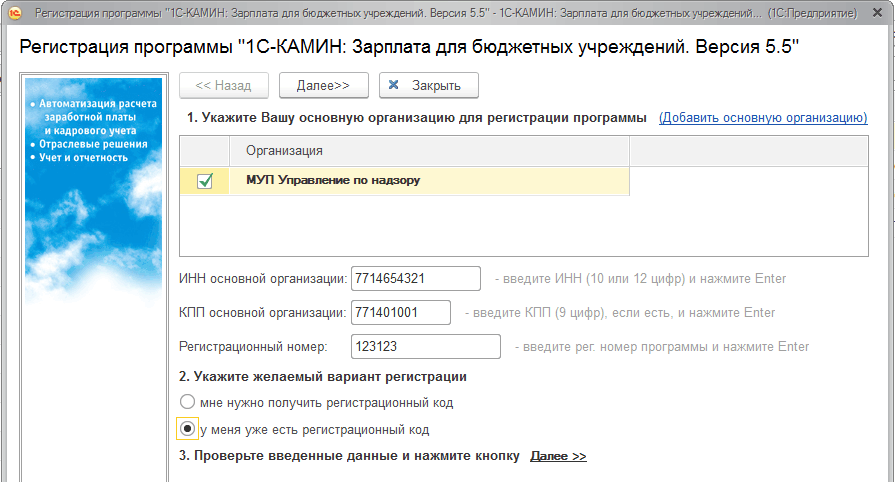The image size is (895, 482).
Task: Click the Регистрация программы page heading
Action: pyautogui.click(x=410, y=48)
